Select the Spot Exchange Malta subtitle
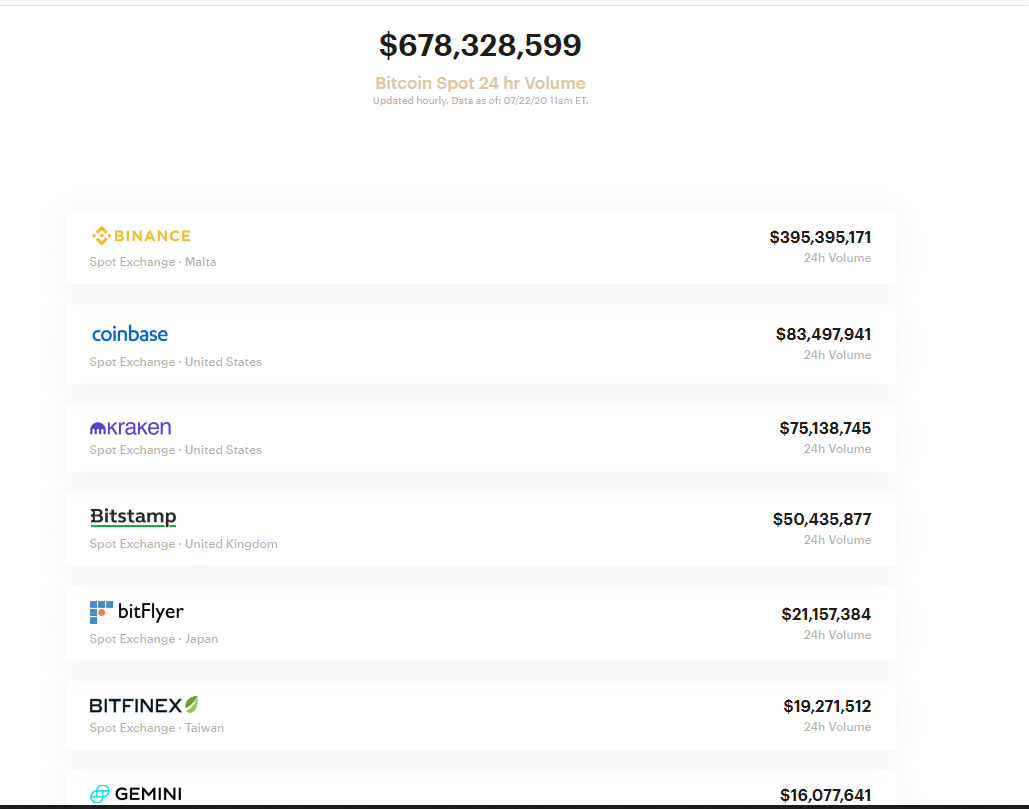The height and width of the screenshot is (809, 1029). click(x=152, y=261)
